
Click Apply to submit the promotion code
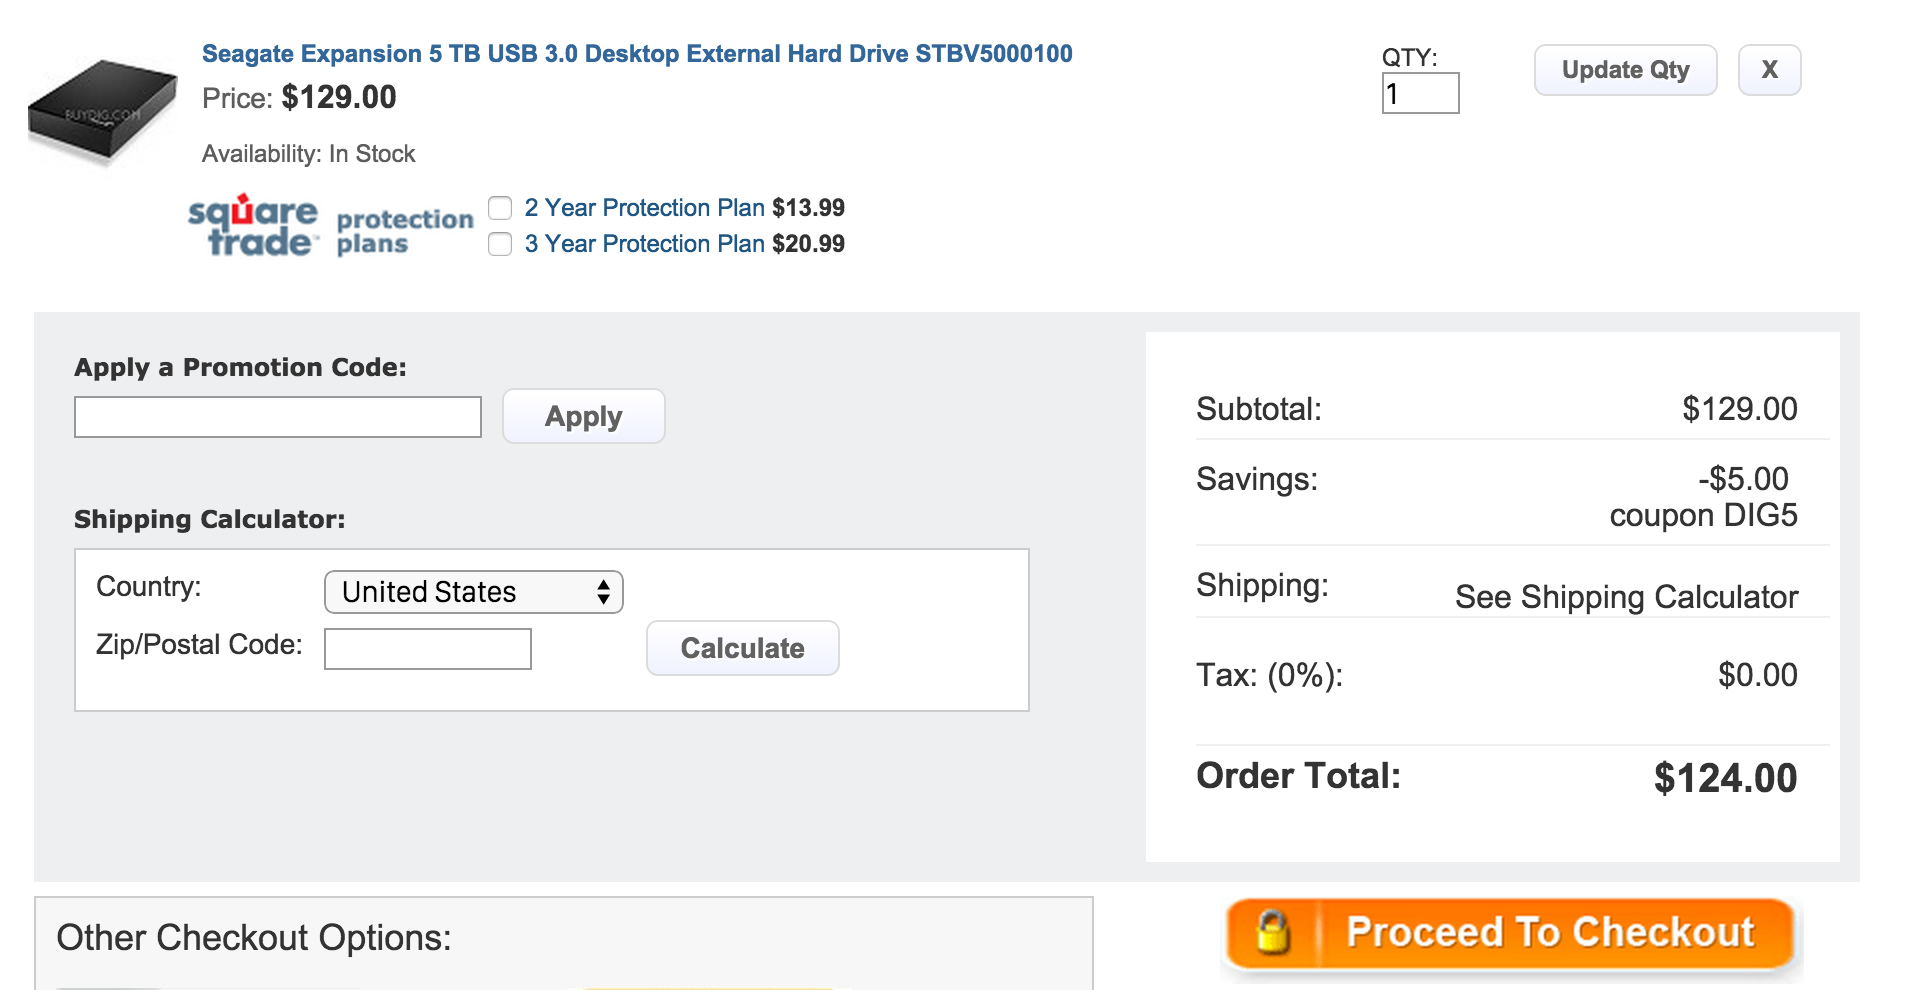tap(584, 416)
